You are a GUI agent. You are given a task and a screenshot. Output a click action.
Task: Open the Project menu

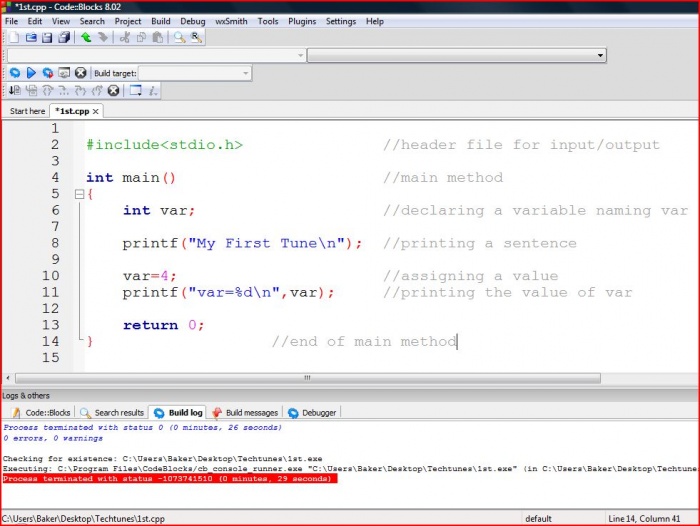pos(128,21)
